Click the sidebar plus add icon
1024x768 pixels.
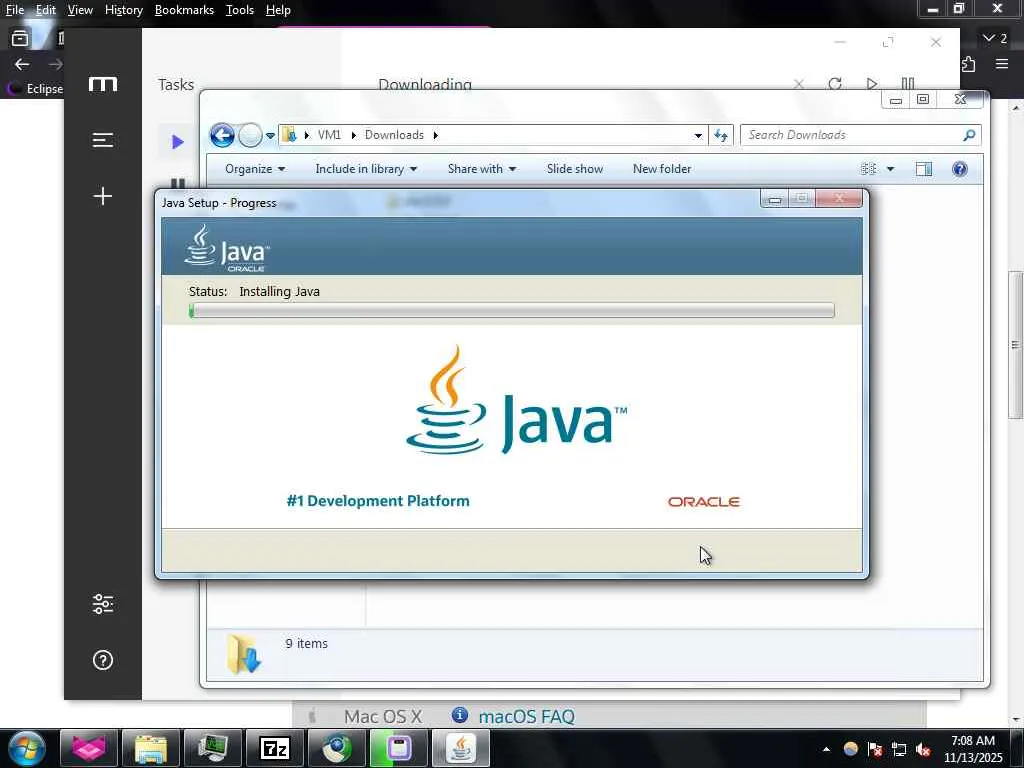pos(103,196)
